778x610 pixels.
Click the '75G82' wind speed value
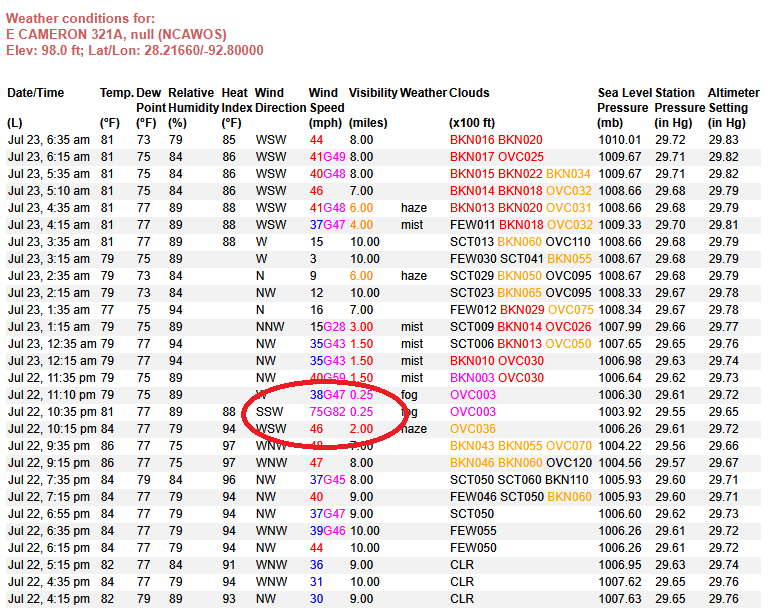tap(327, 412)
